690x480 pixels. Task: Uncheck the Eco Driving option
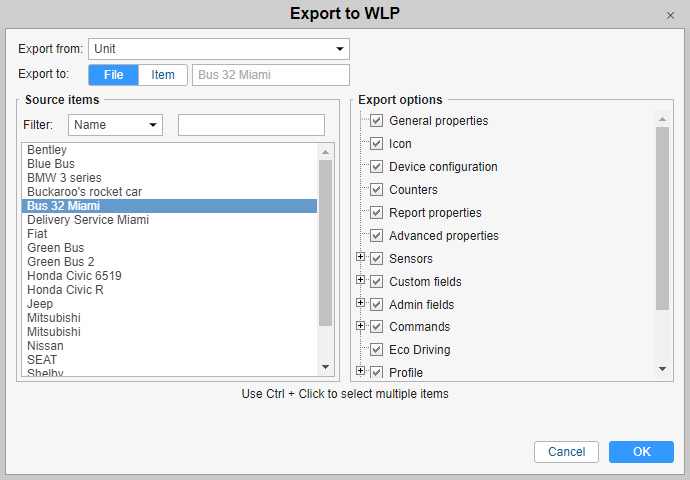pos(377,350)
